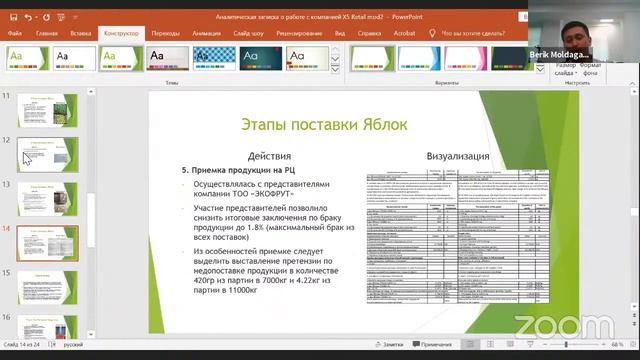Open the Рецензирование ribbon tab
This screenshot has width=640, height=360.
click(x=299, y=33)
